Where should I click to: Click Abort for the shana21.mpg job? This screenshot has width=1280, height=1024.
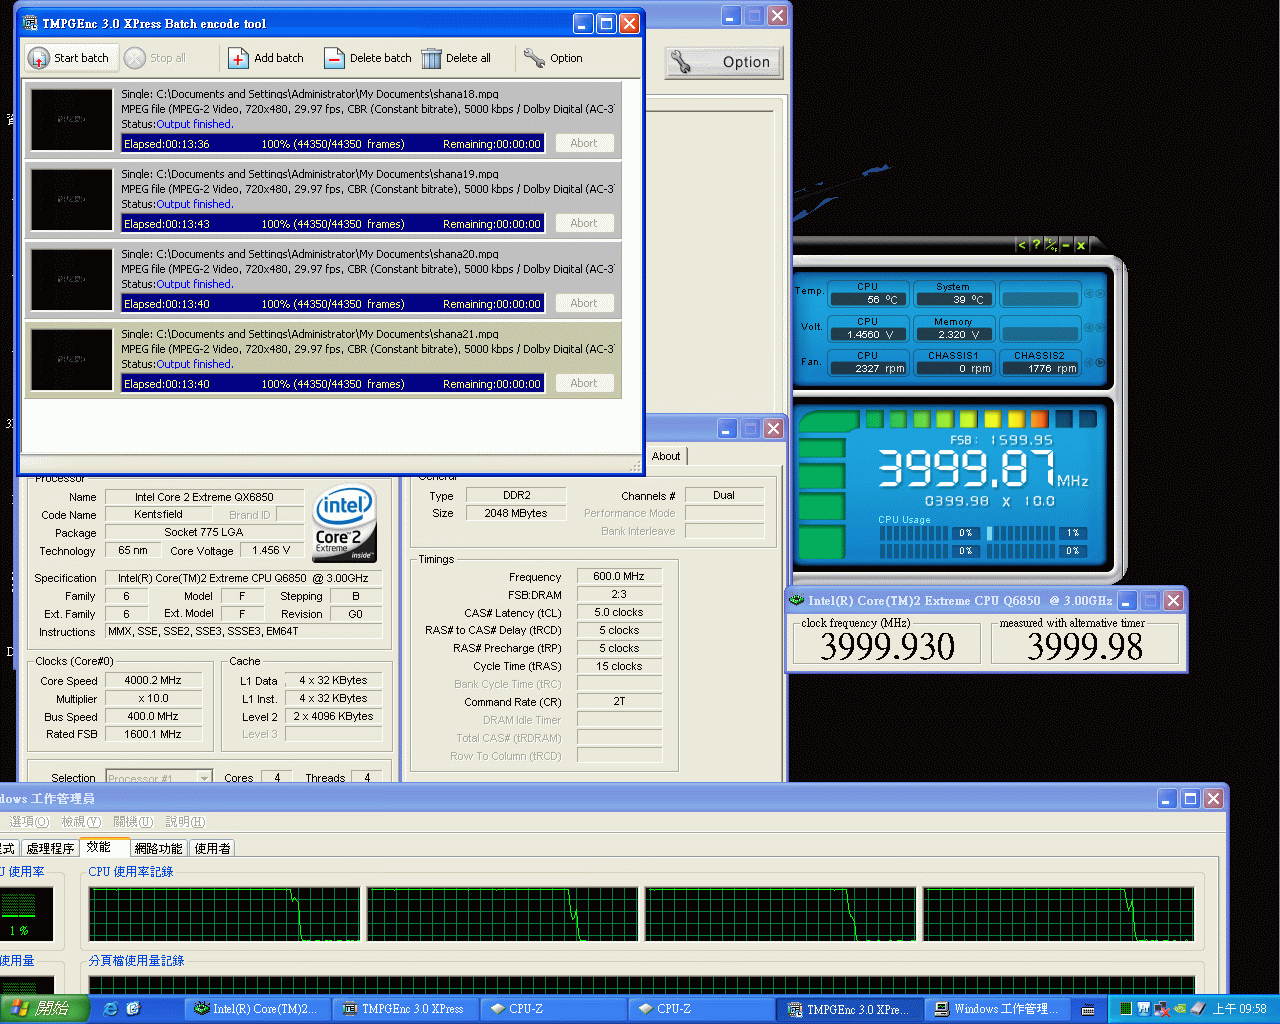point(584,383)
